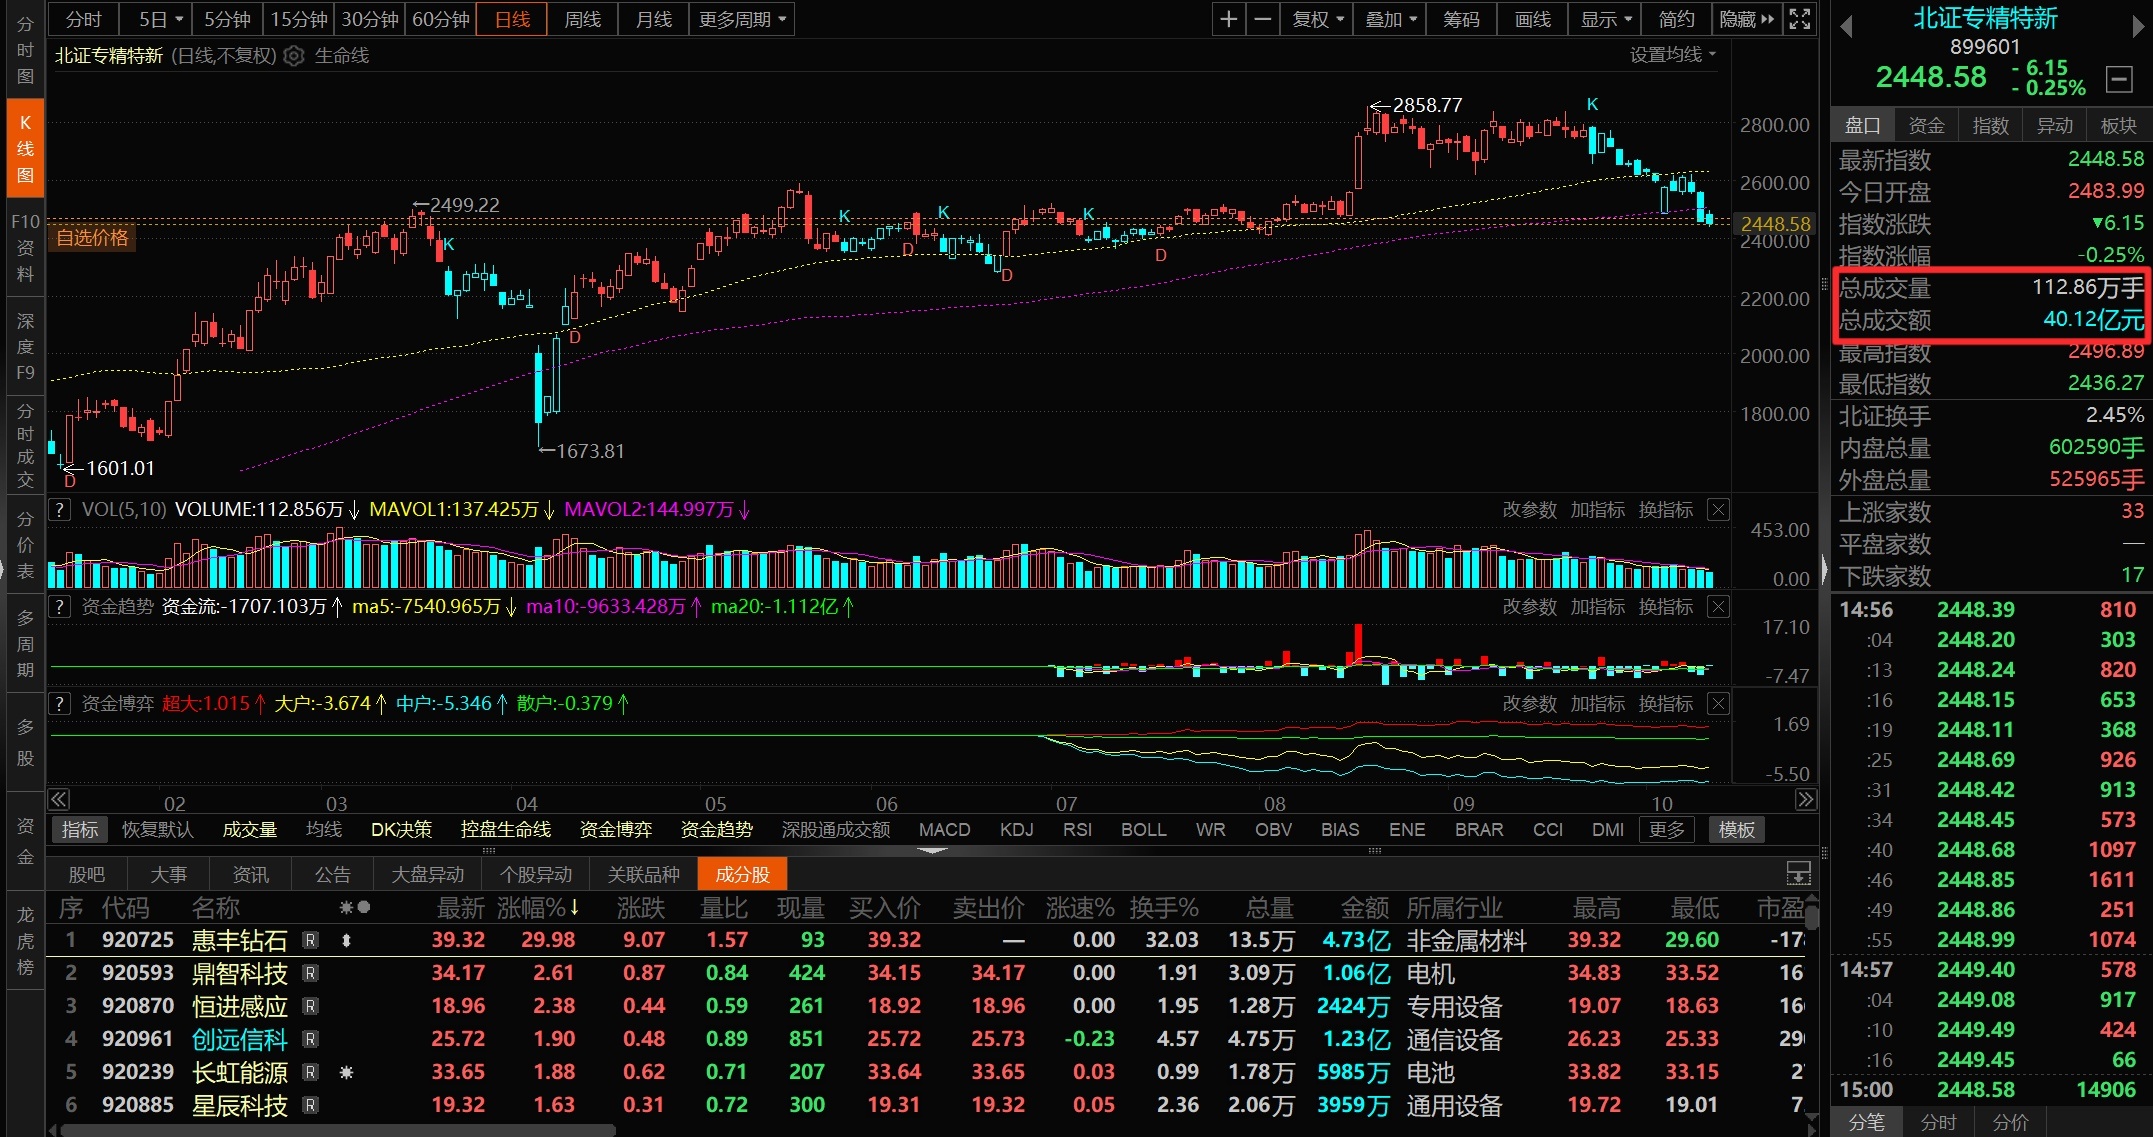Close the VOL indicator panel
2153x1137 pixels.
[1718, 510]
